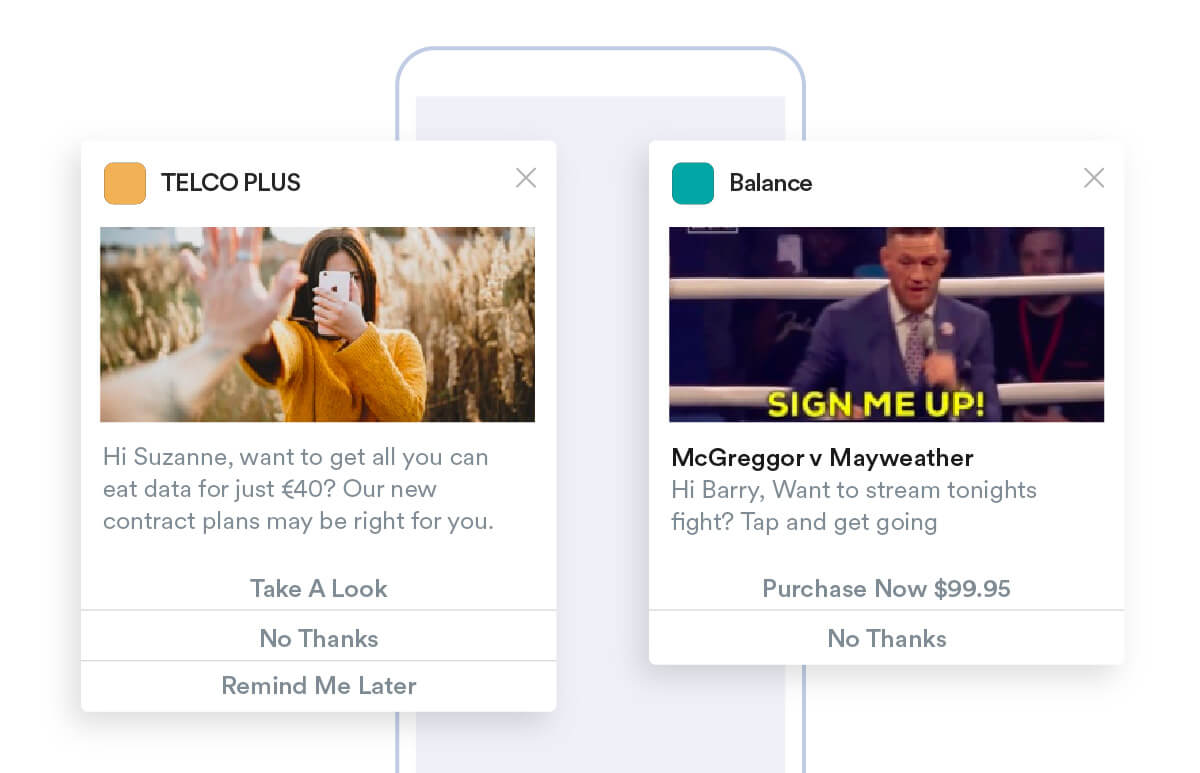Tap the Take A Look button
The height and width of the screenshot is (773, 1200).
click(318, 588)
